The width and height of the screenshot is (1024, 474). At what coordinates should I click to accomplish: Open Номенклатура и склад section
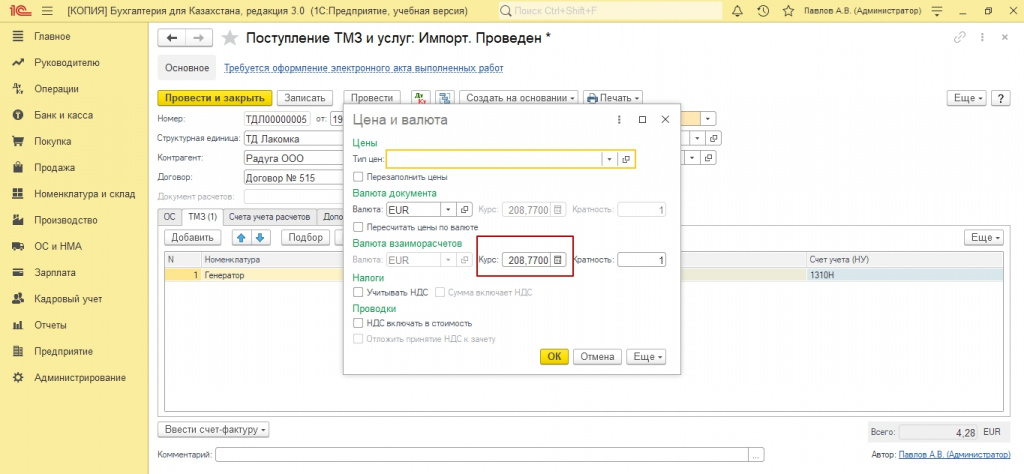[x=85, y=194]
